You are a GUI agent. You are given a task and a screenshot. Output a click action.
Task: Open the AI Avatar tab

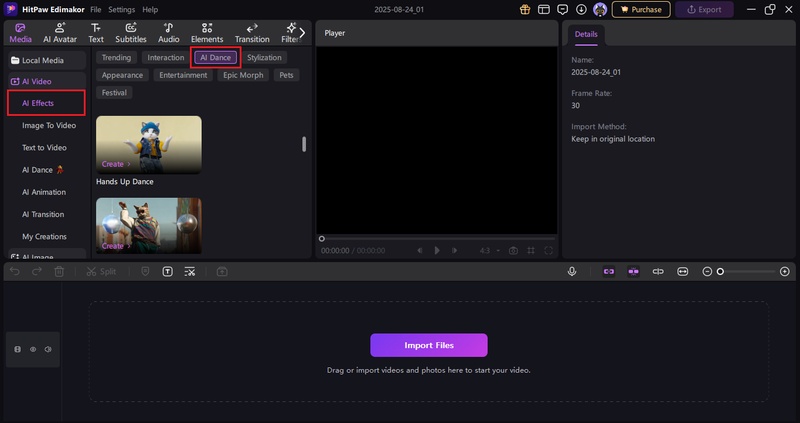pos(60,33)
